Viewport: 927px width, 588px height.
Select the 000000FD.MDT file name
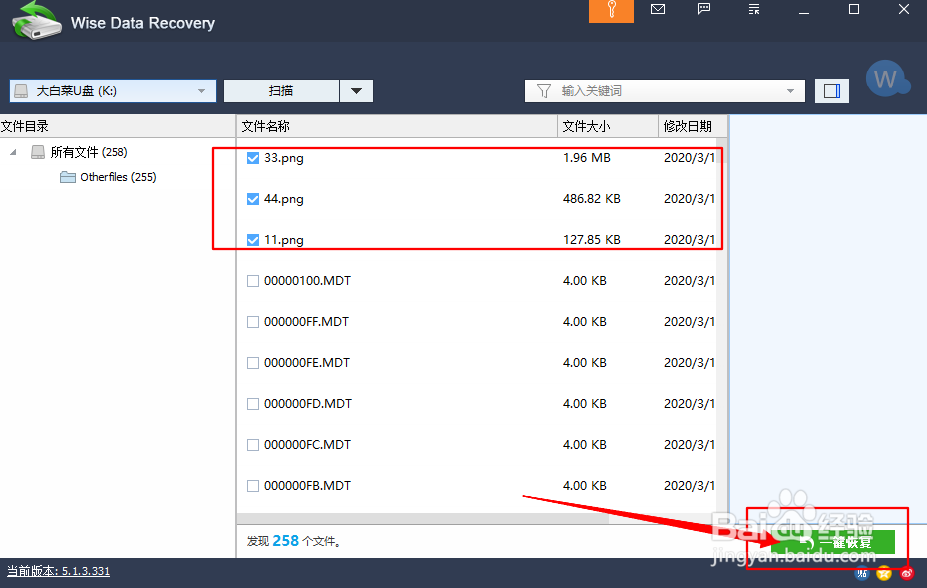[308, 404]
